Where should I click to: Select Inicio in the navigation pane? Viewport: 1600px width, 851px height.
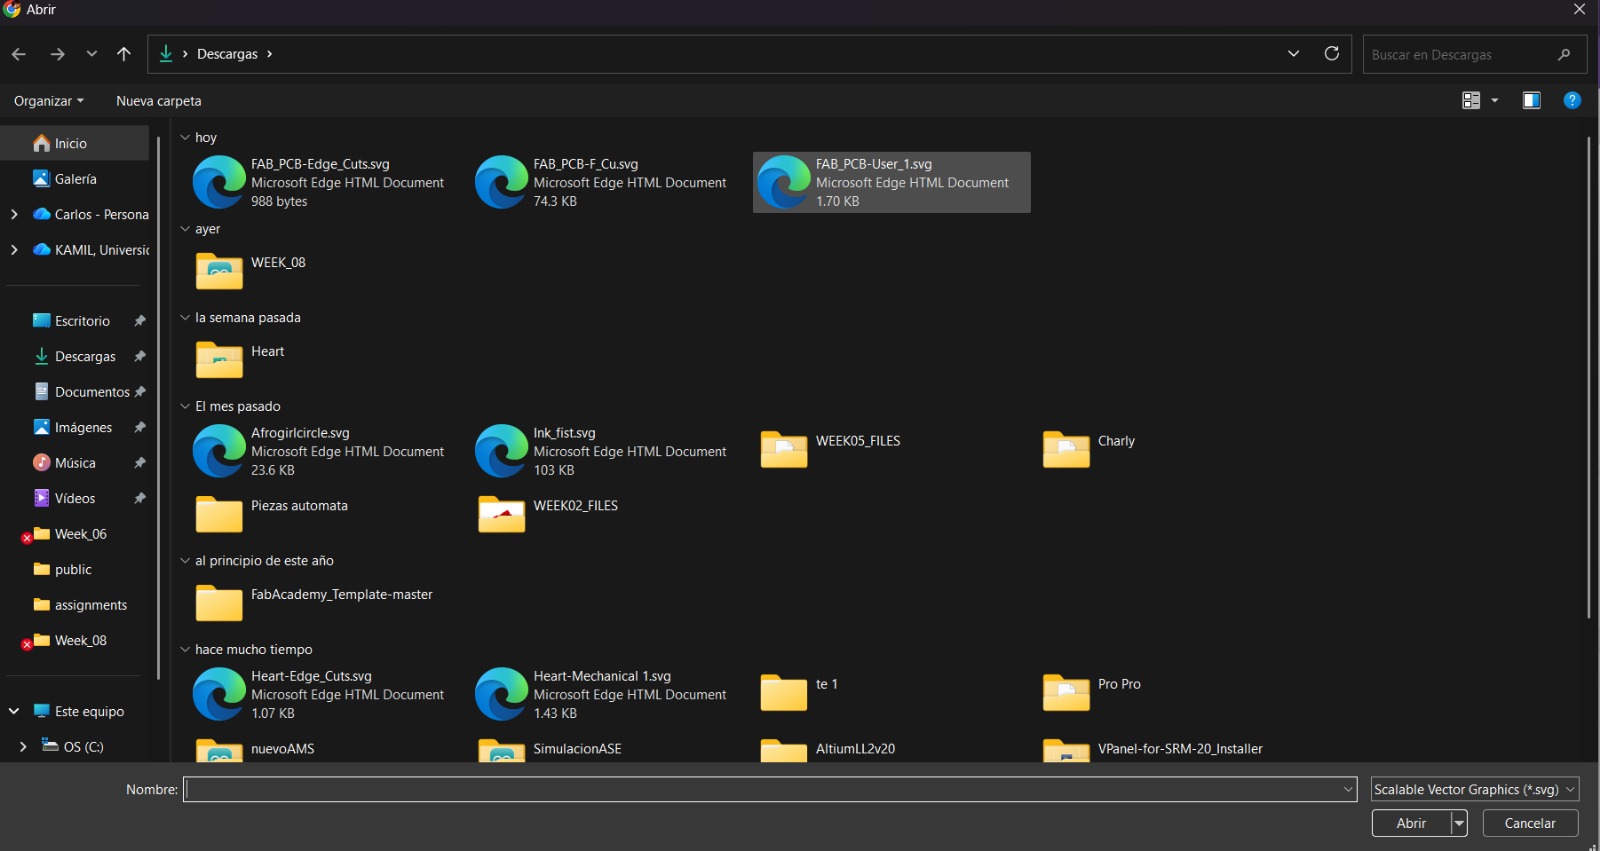(75, 143)
